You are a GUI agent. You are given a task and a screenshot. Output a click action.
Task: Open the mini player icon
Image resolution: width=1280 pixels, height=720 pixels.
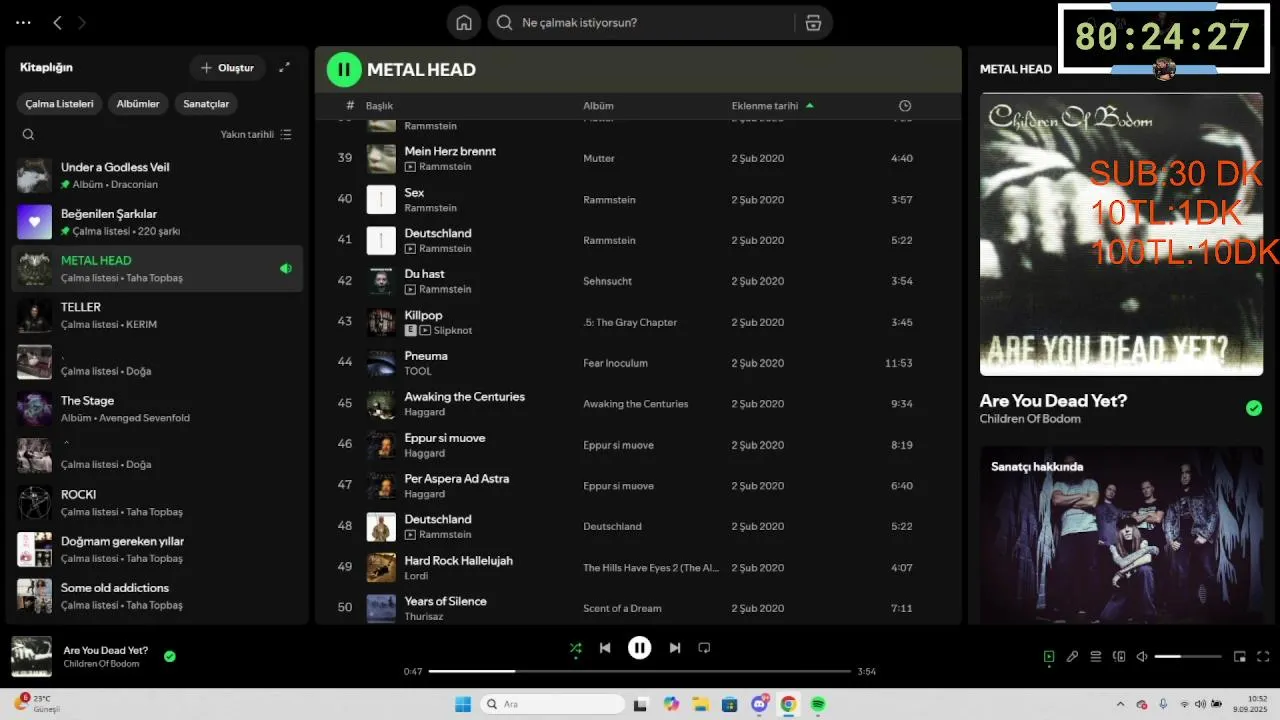(1240, 657)
